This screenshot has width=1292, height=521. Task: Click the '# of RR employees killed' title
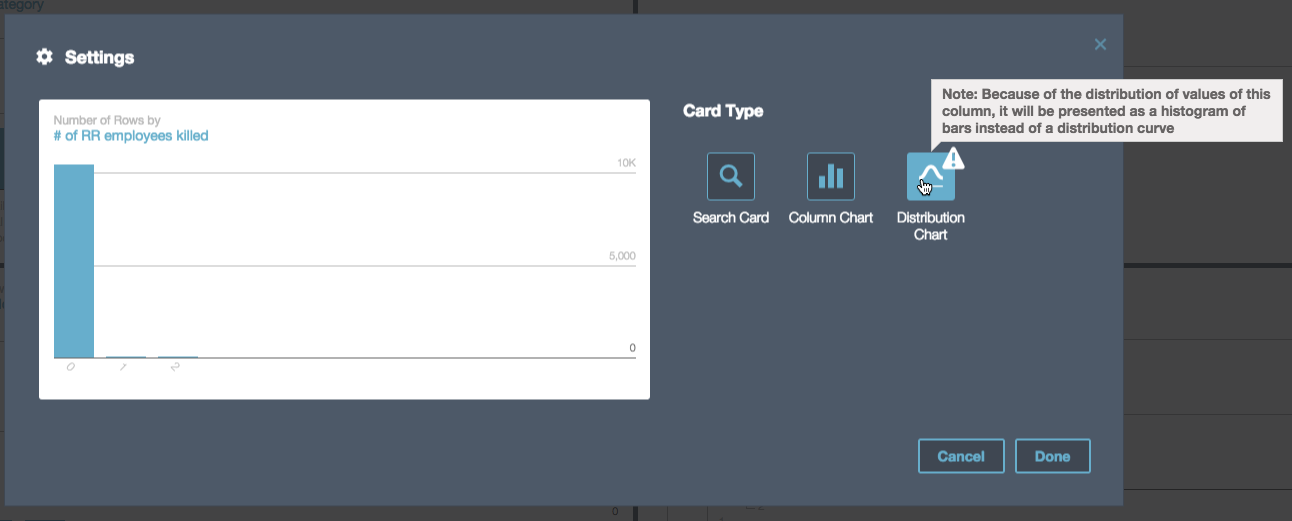tap(131, 136)
